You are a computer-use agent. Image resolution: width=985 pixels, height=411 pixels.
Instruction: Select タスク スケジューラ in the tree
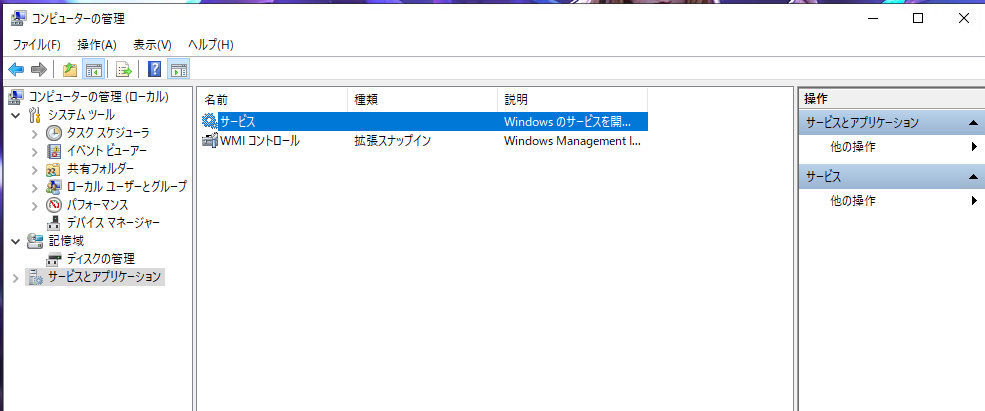108,133
